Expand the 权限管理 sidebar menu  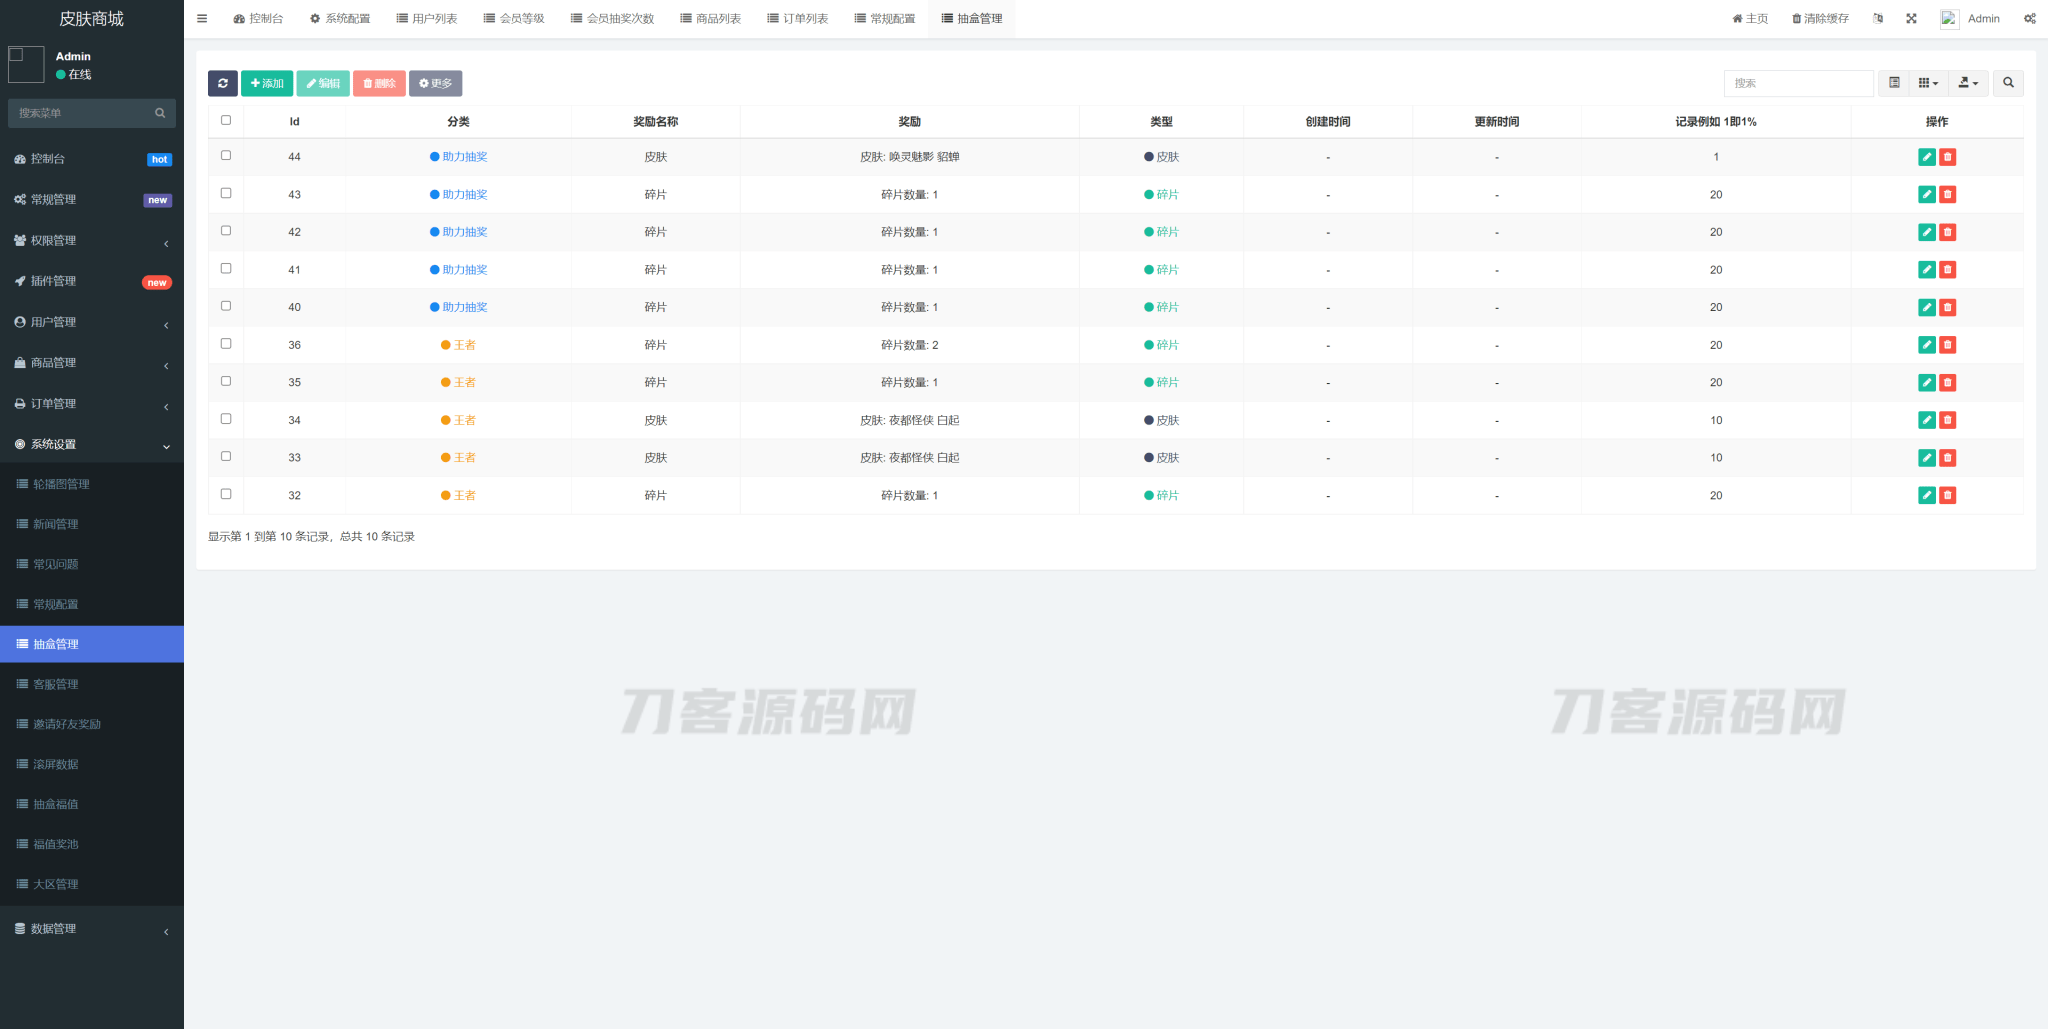pyautogui.click(x=92, y=241)
